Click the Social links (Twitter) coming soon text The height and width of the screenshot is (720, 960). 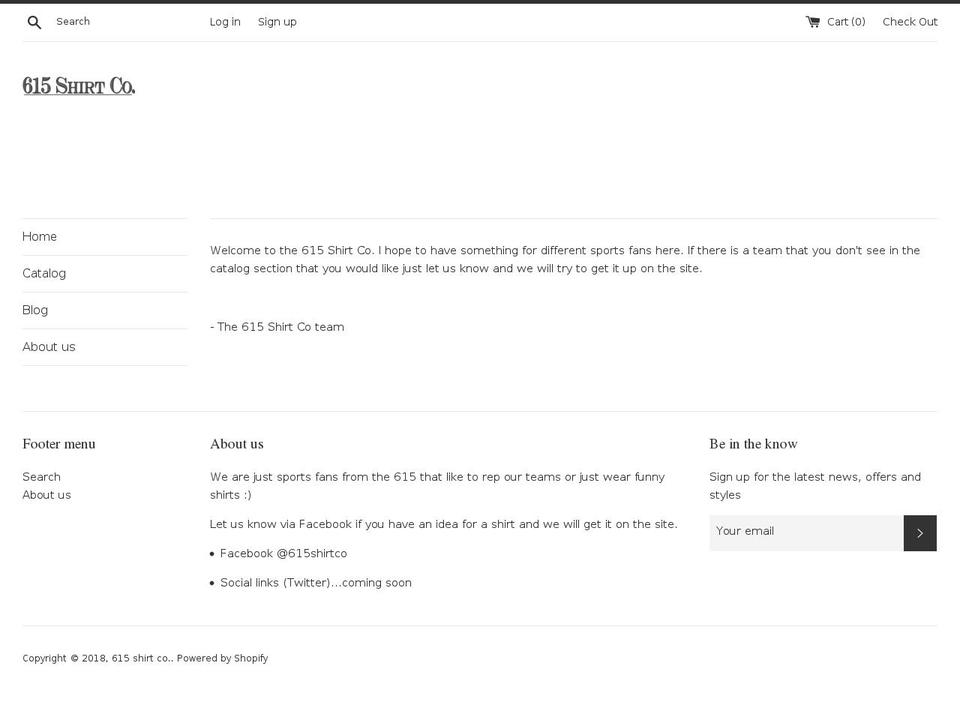pos(316,583)
